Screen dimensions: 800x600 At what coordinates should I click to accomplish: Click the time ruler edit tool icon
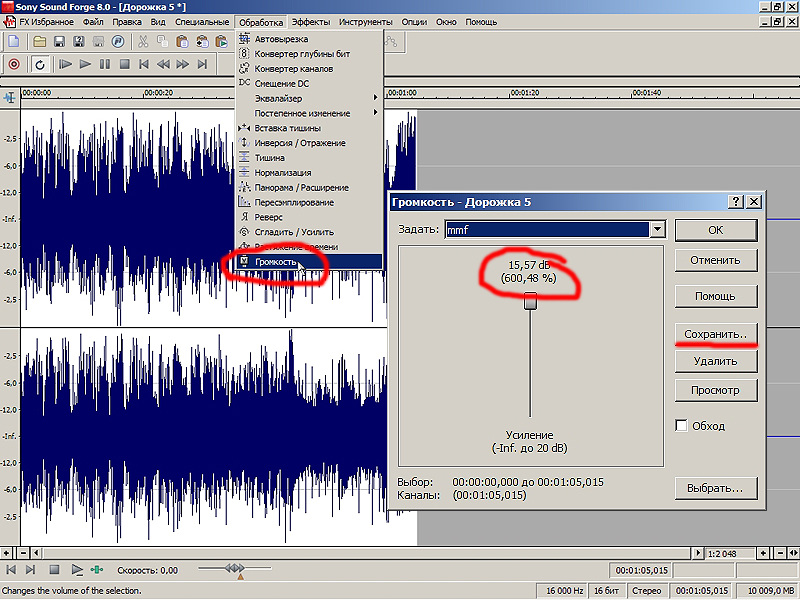pos(10,97)
